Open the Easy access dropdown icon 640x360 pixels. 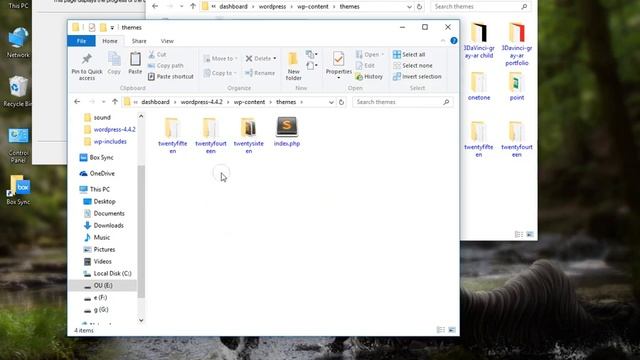click(312, 65)
